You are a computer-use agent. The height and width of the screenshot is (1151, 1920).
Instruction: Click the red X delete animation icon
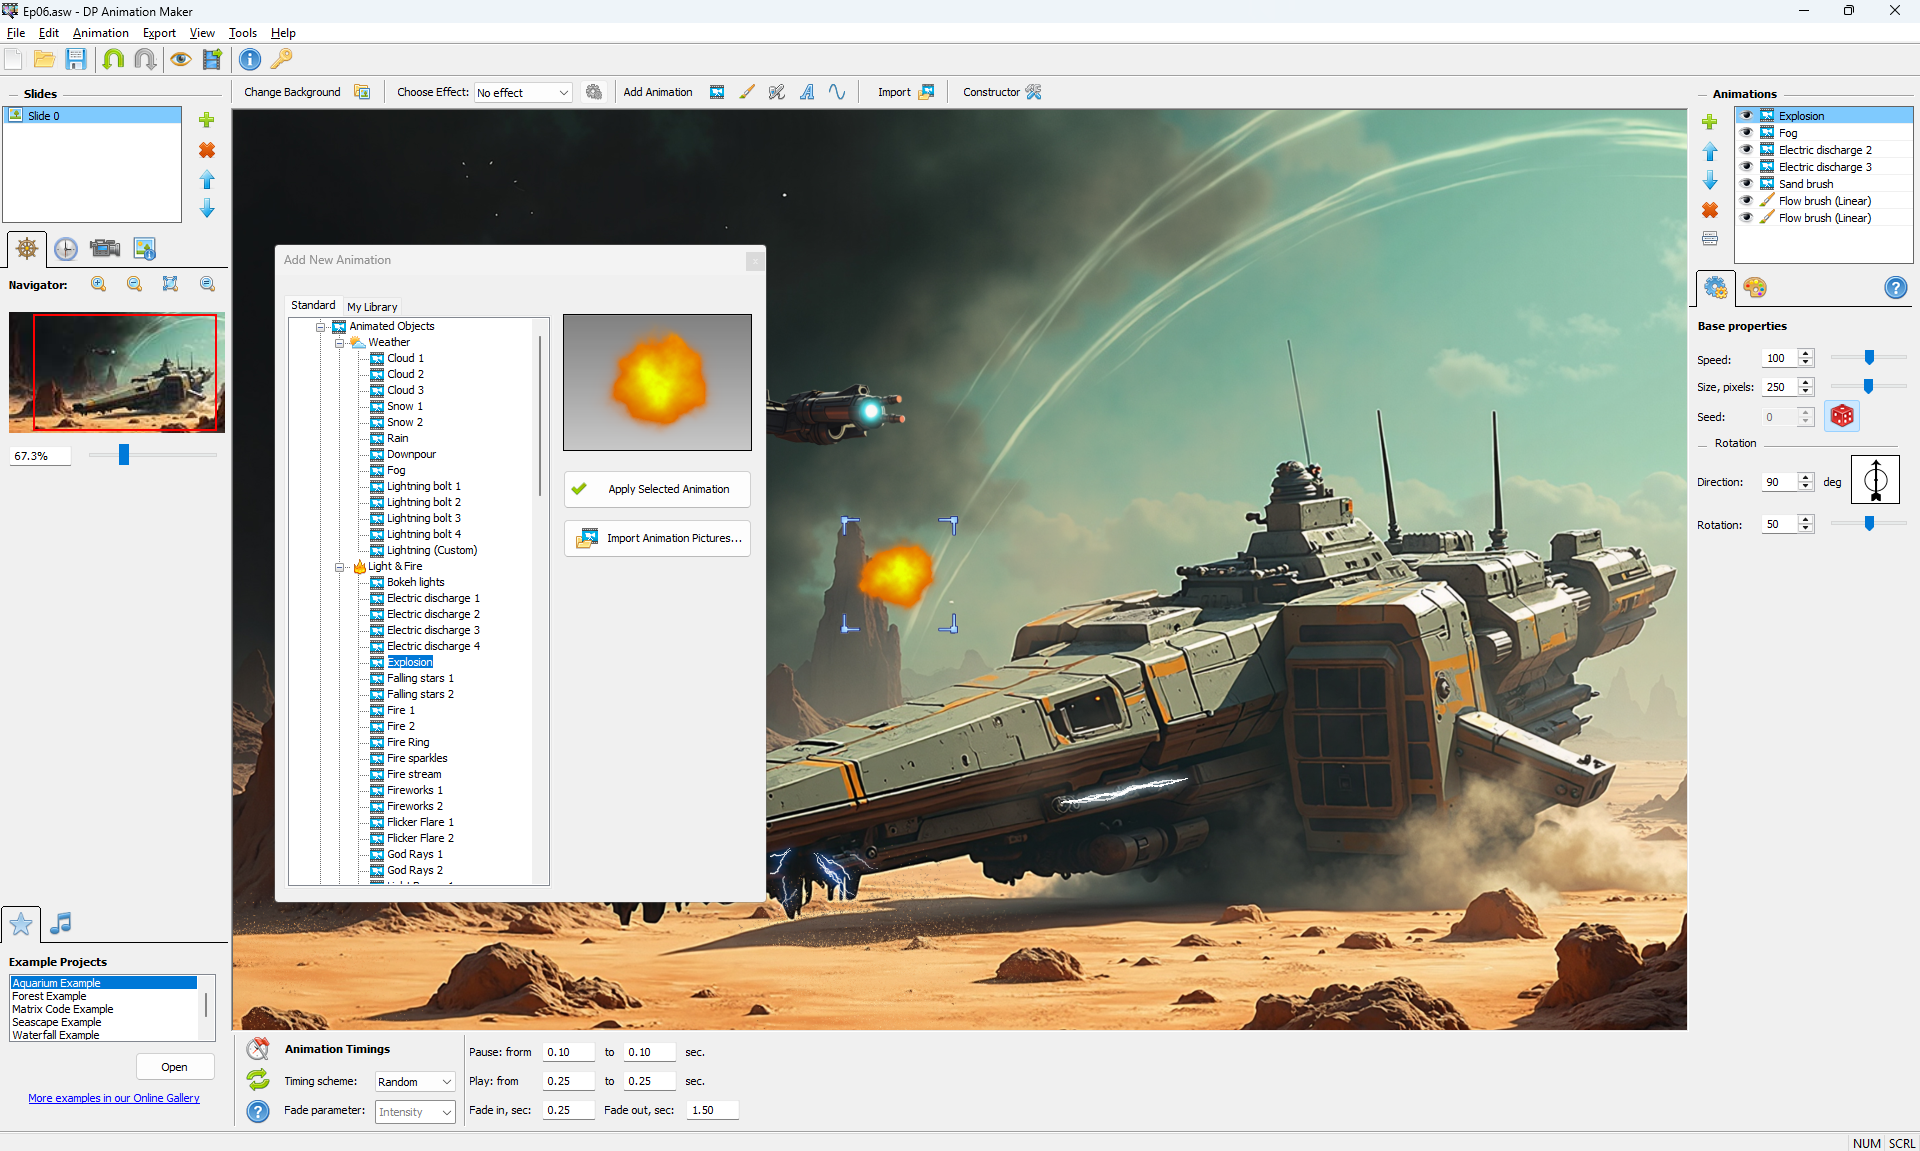[x=1710, y=210]
